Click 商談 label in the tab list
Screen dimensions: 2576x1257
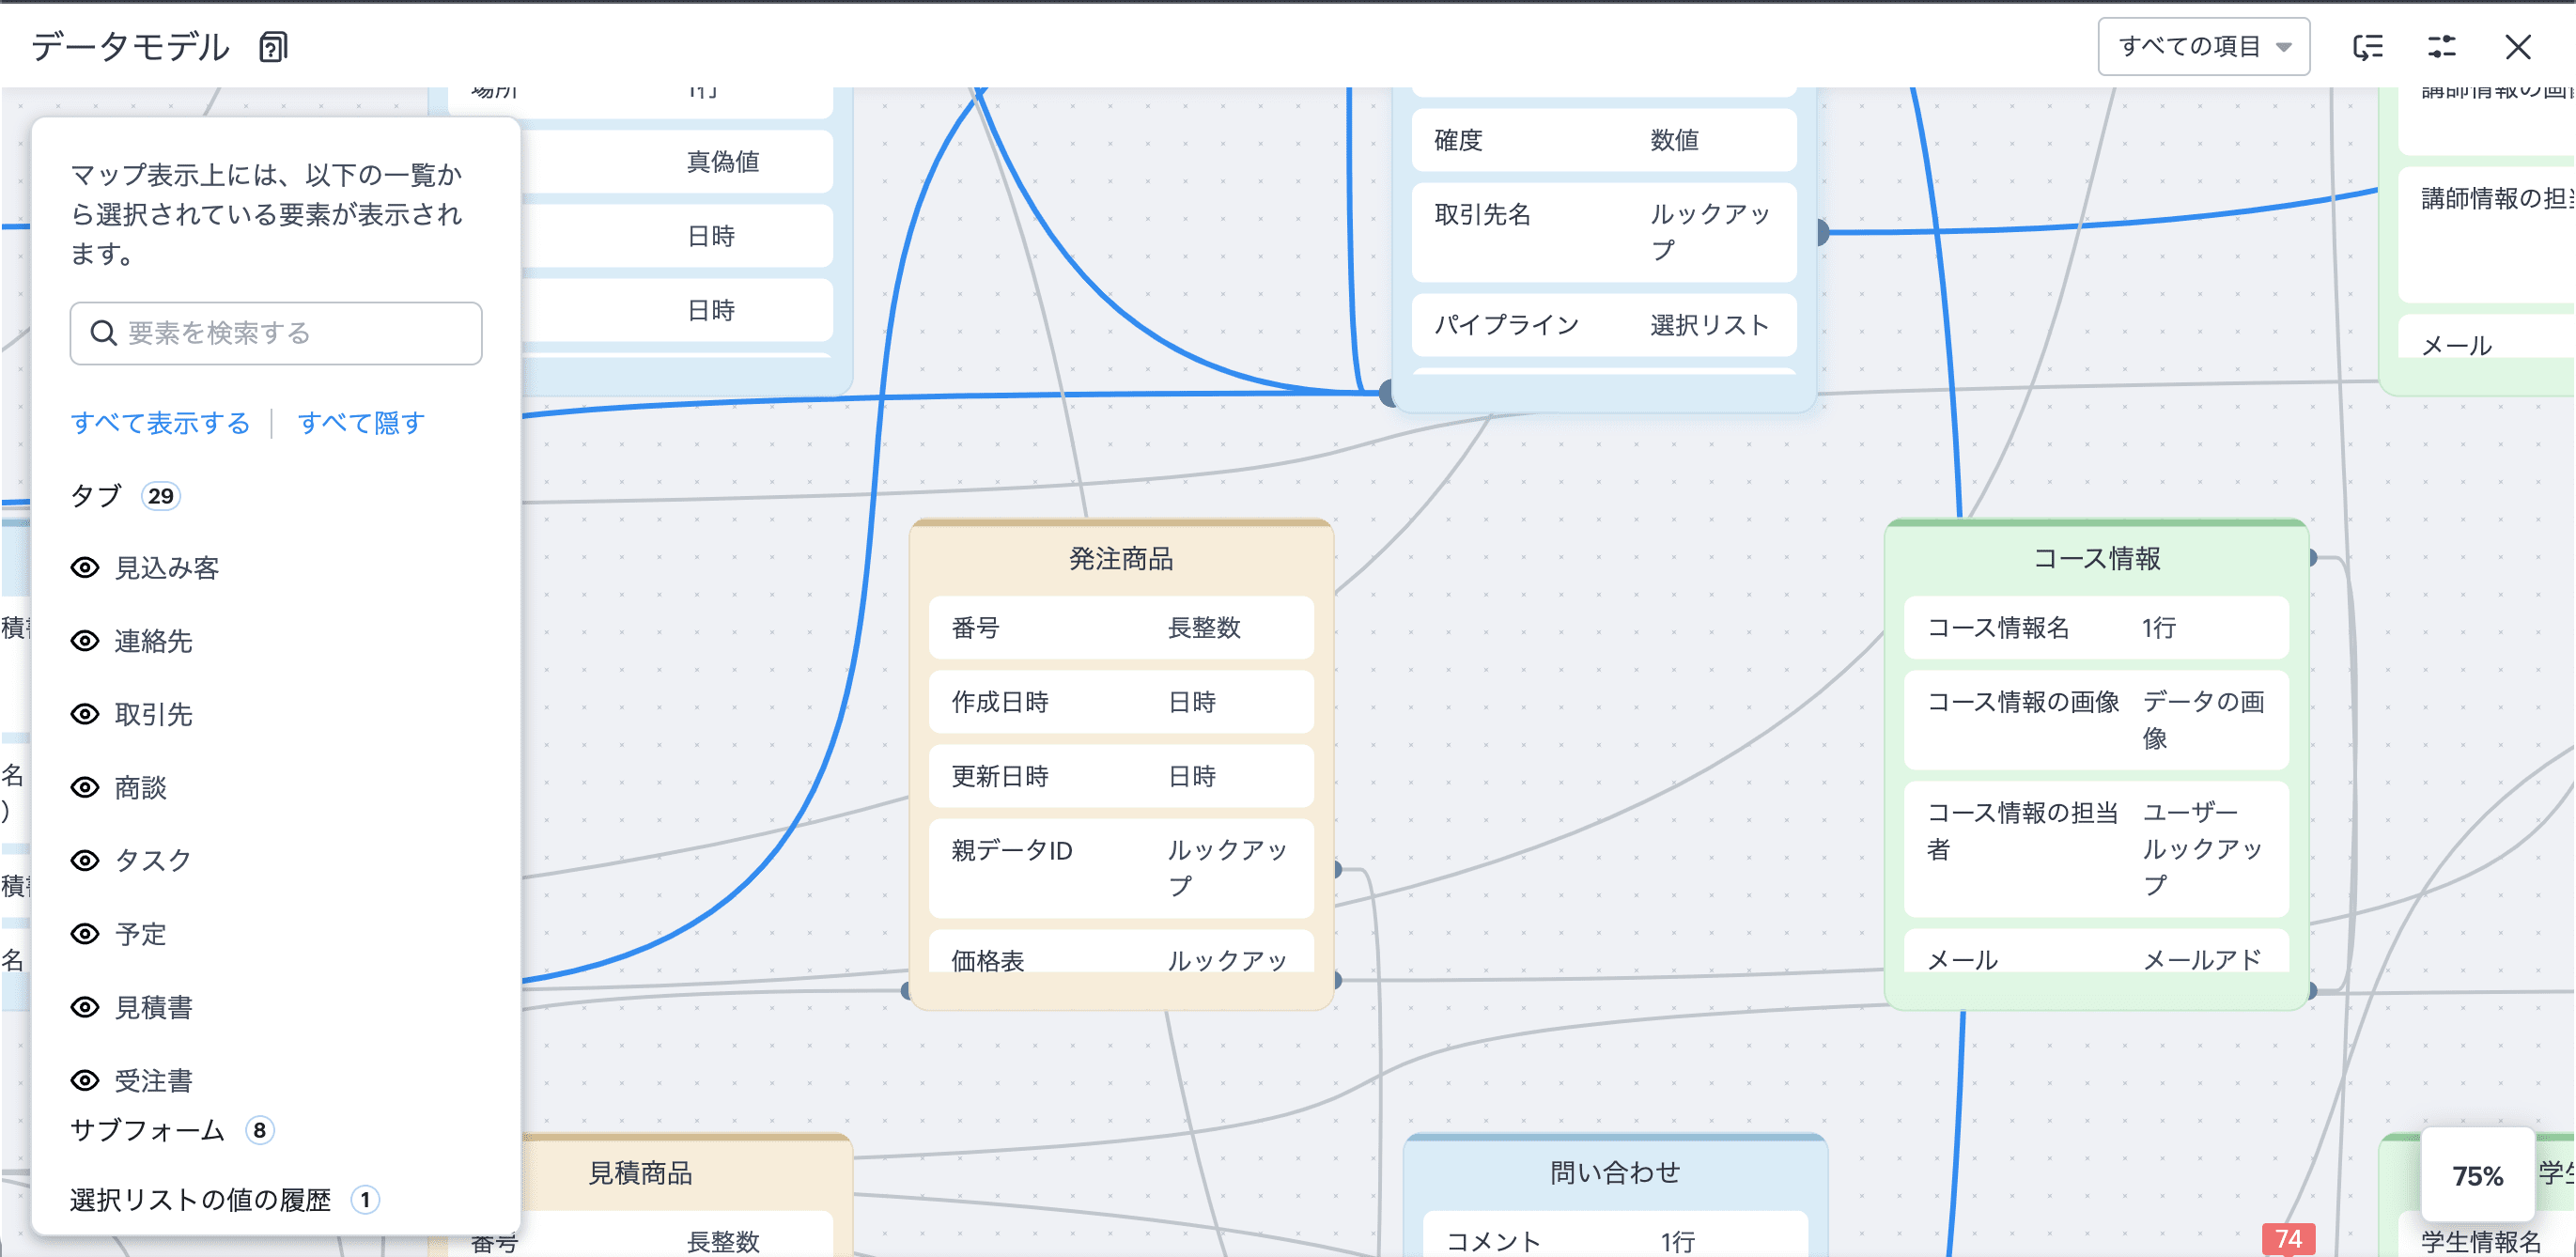pyautogui.click(x=140, y=788)
